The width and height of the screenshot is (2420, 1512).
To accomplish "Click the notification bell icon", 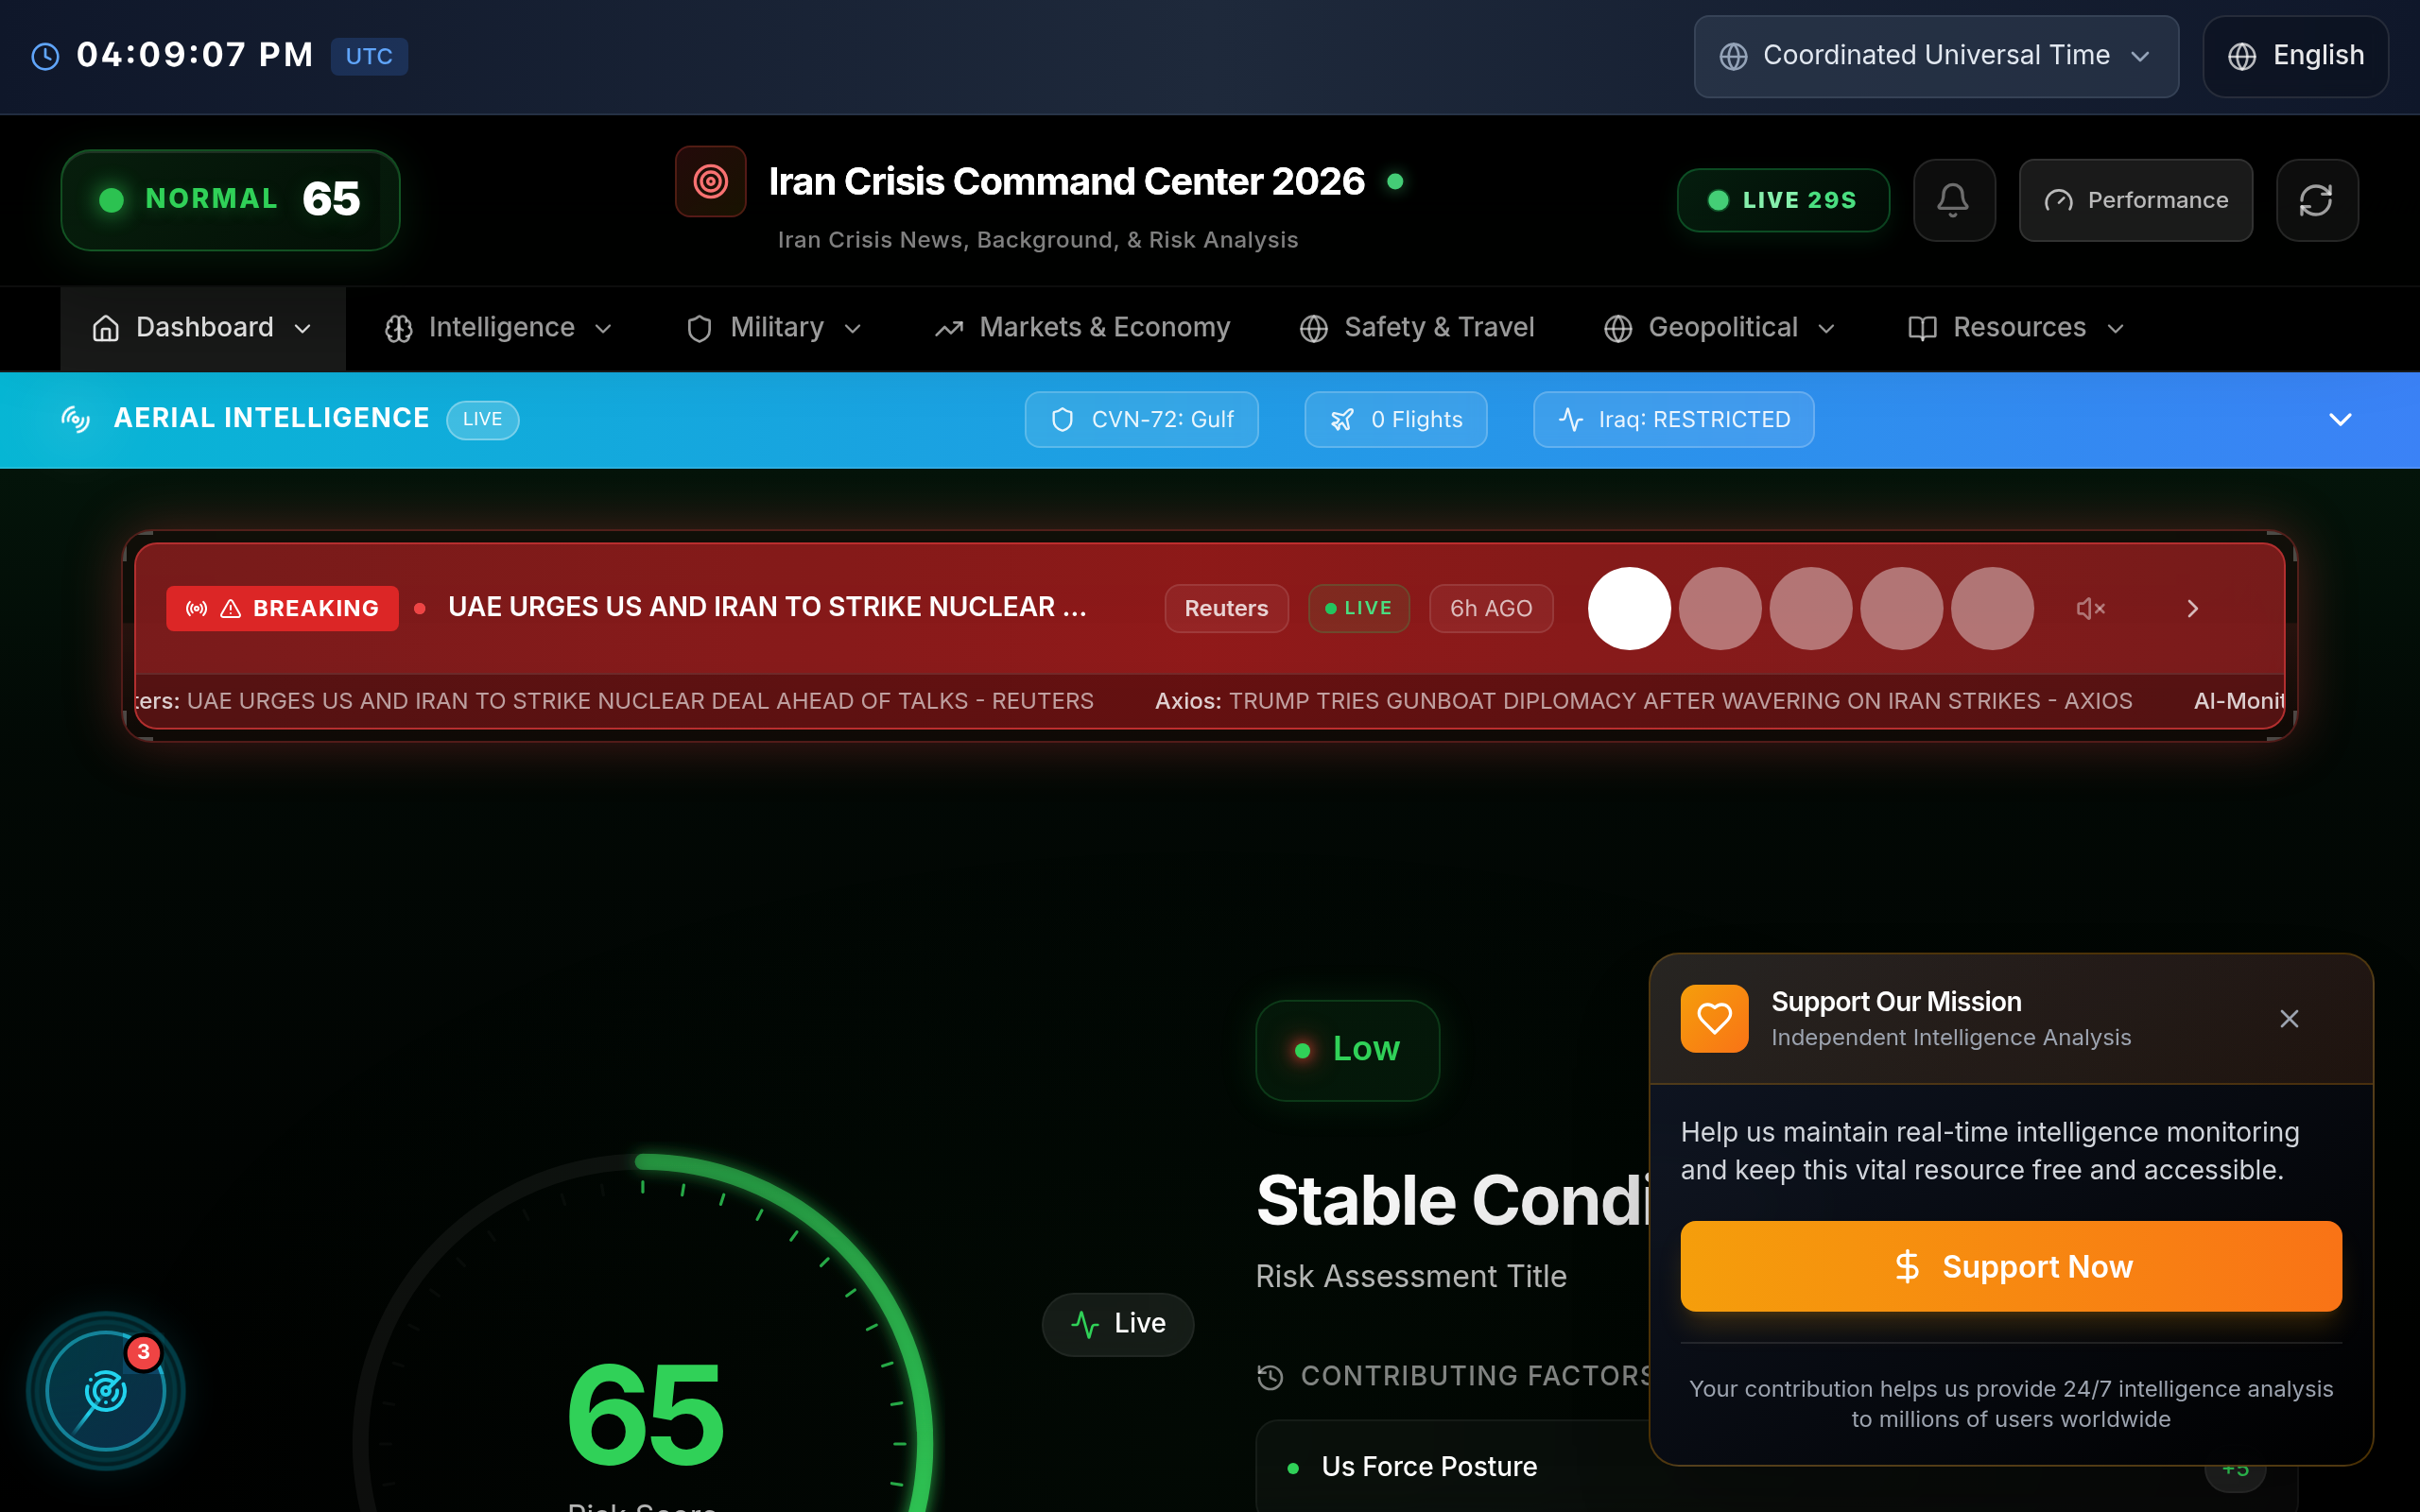I will pyautogui.click(x=1953, y=200).
